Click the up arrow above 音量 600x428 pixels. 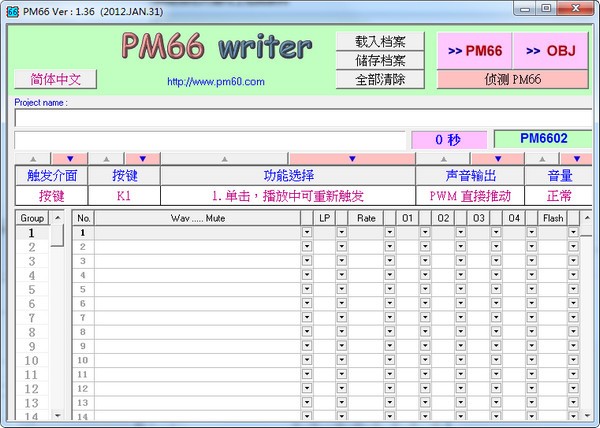coord(542,158)
